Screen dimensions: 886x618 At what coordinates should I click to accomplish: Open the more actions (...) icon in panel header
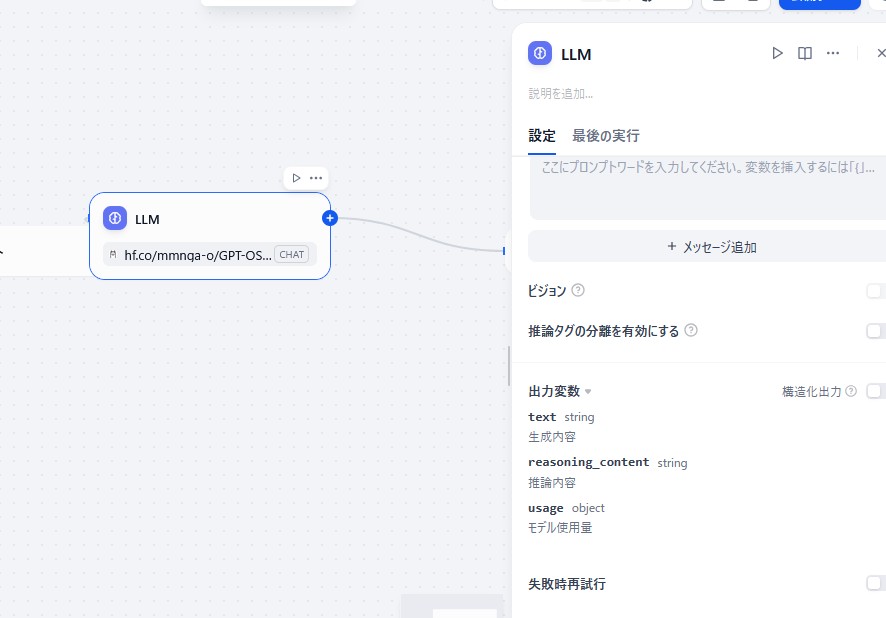(833, 53)
